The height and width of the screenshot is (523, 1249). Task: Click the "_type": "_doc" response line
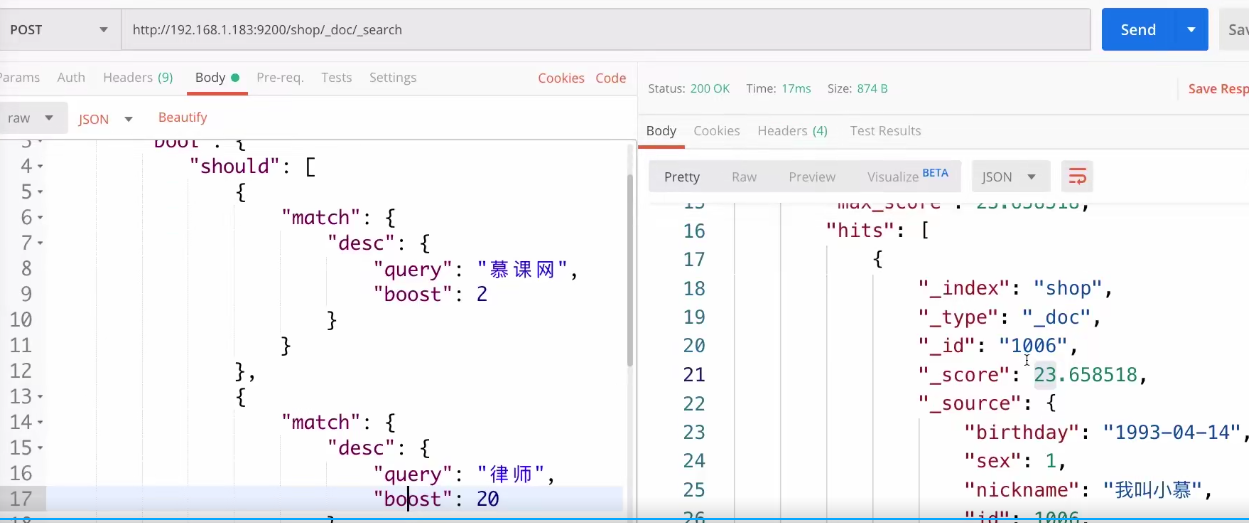point(1009,317)
